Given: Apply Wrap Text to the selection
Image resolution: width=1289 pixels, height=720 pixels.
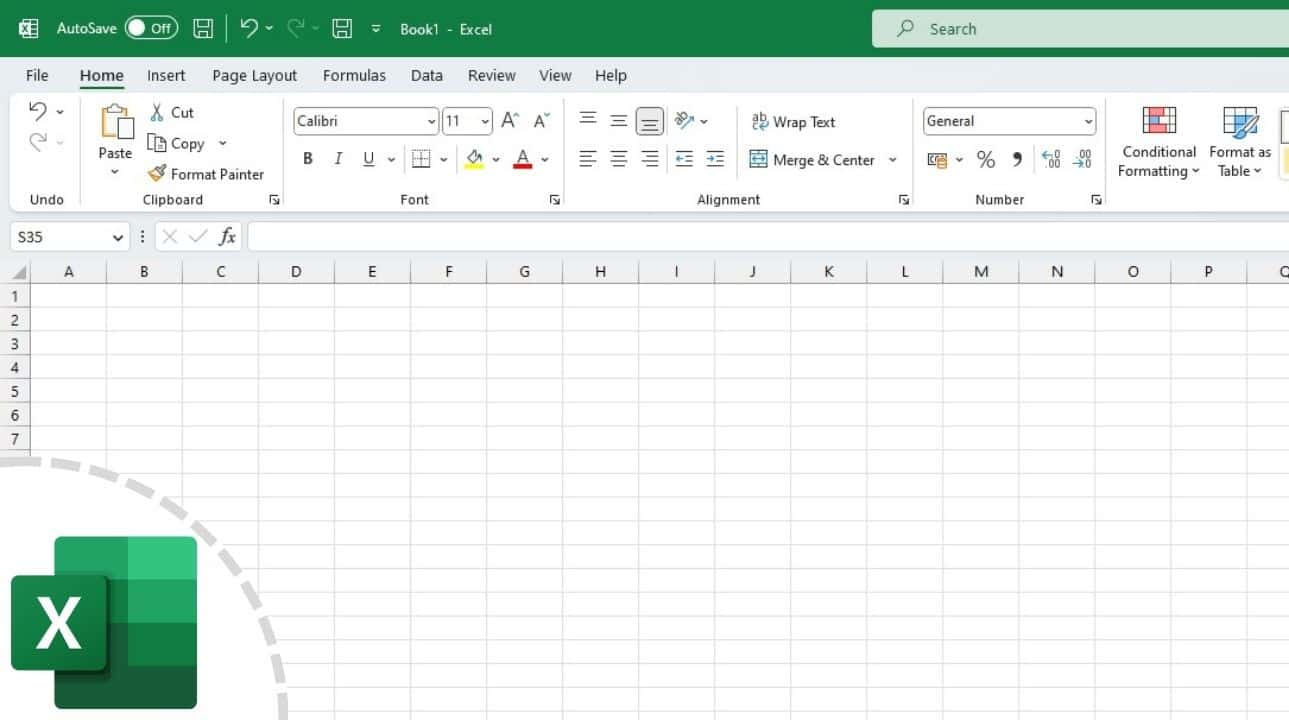Looking at the screenshot, I should point(793,121).
